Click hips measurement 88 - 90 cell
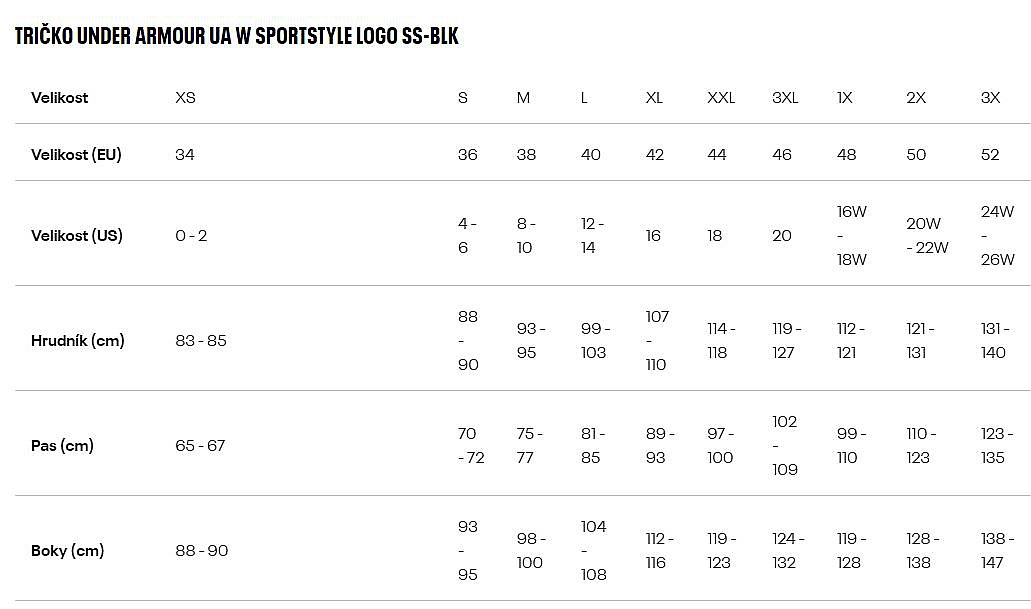The width and height of the screenshot is (1031, 609). point(202,551)
